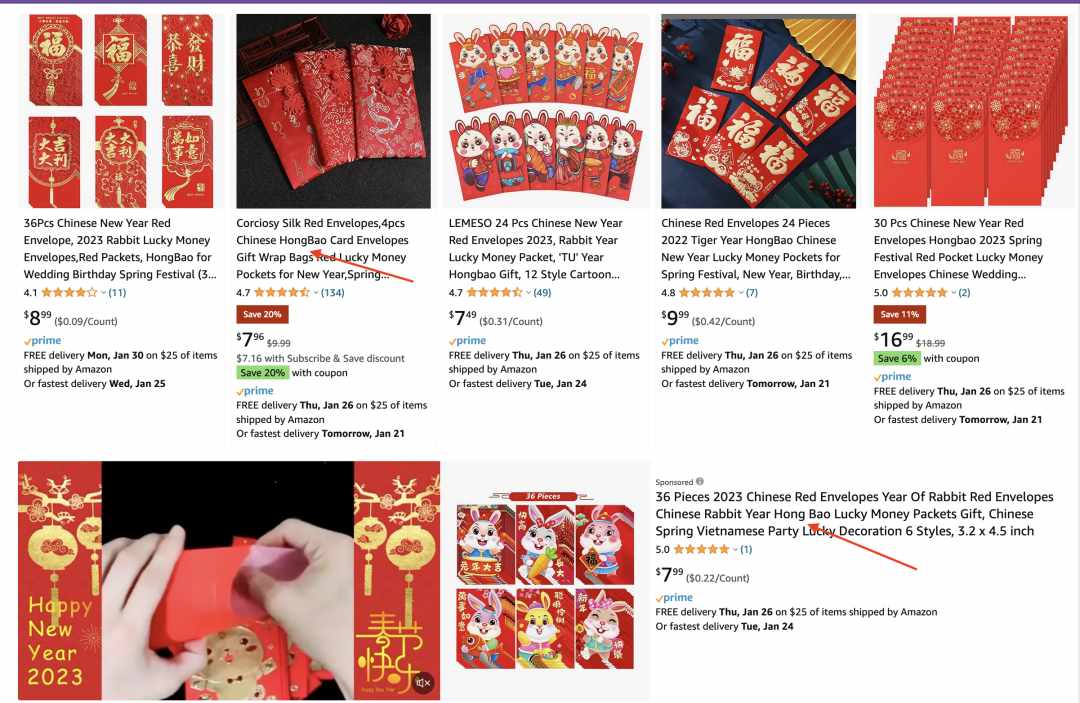Image resolution: width=1080 pixels, height=703 pixels.
Task: Click the star rating of the 36Pcs envelopes
Action: tap(69, 293)
